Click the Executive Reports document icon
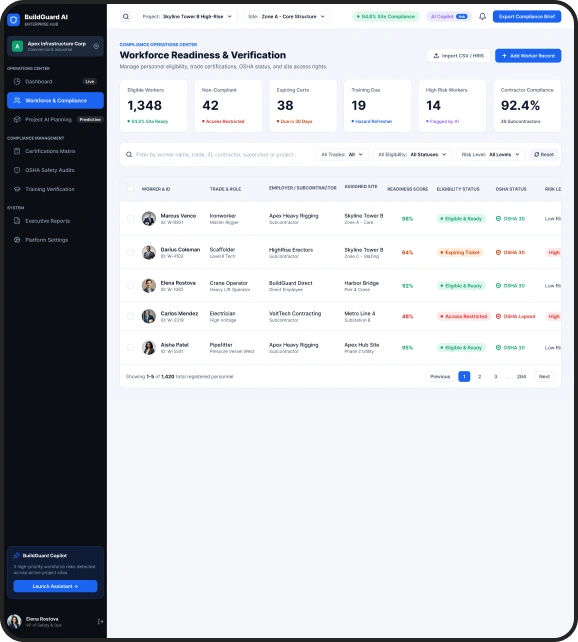 click(17, 221)
